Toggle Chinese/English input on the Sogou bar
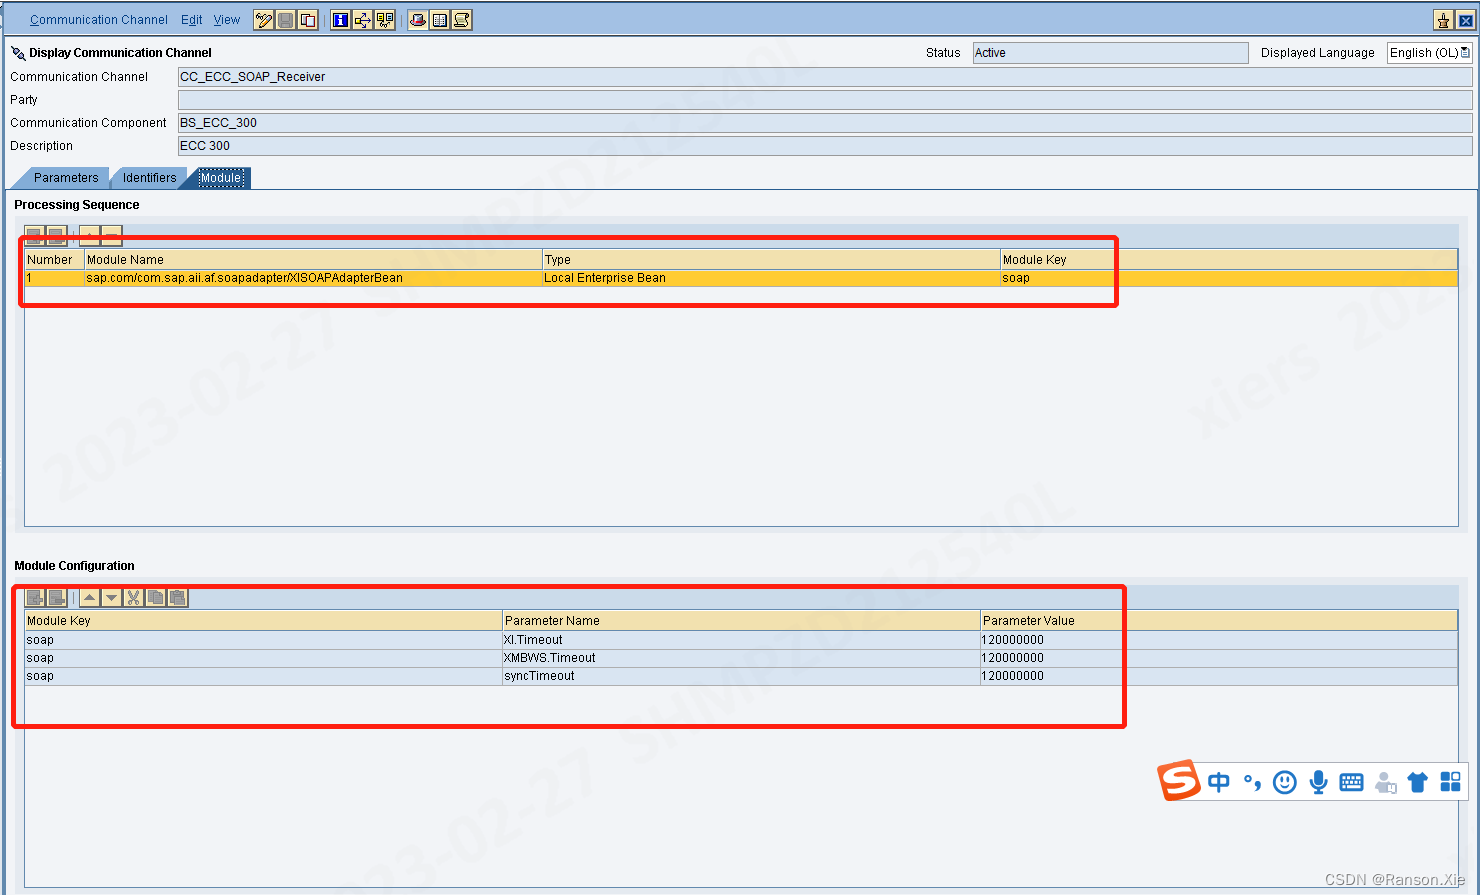This screenshot has height=895, width=1480. click(x=1218, y=782)
